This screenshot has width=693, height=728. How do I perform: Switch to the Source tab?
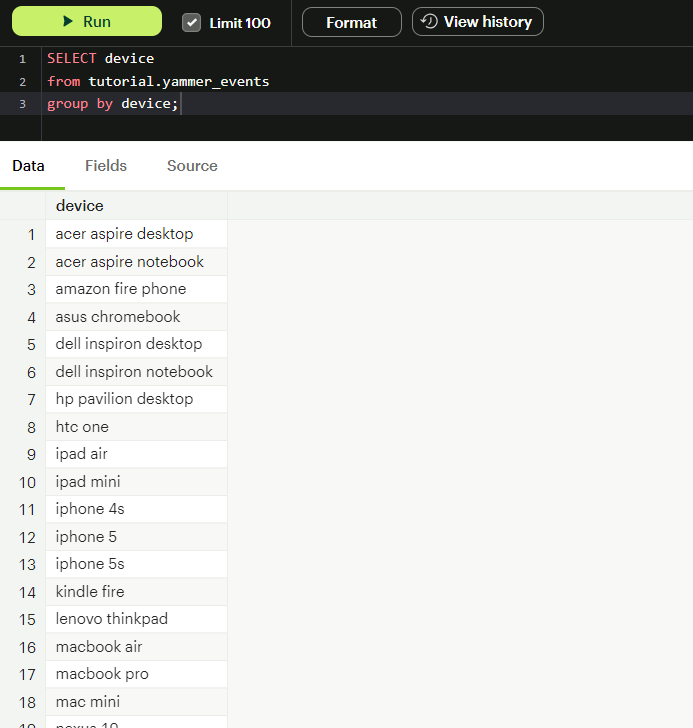point(192,166)
